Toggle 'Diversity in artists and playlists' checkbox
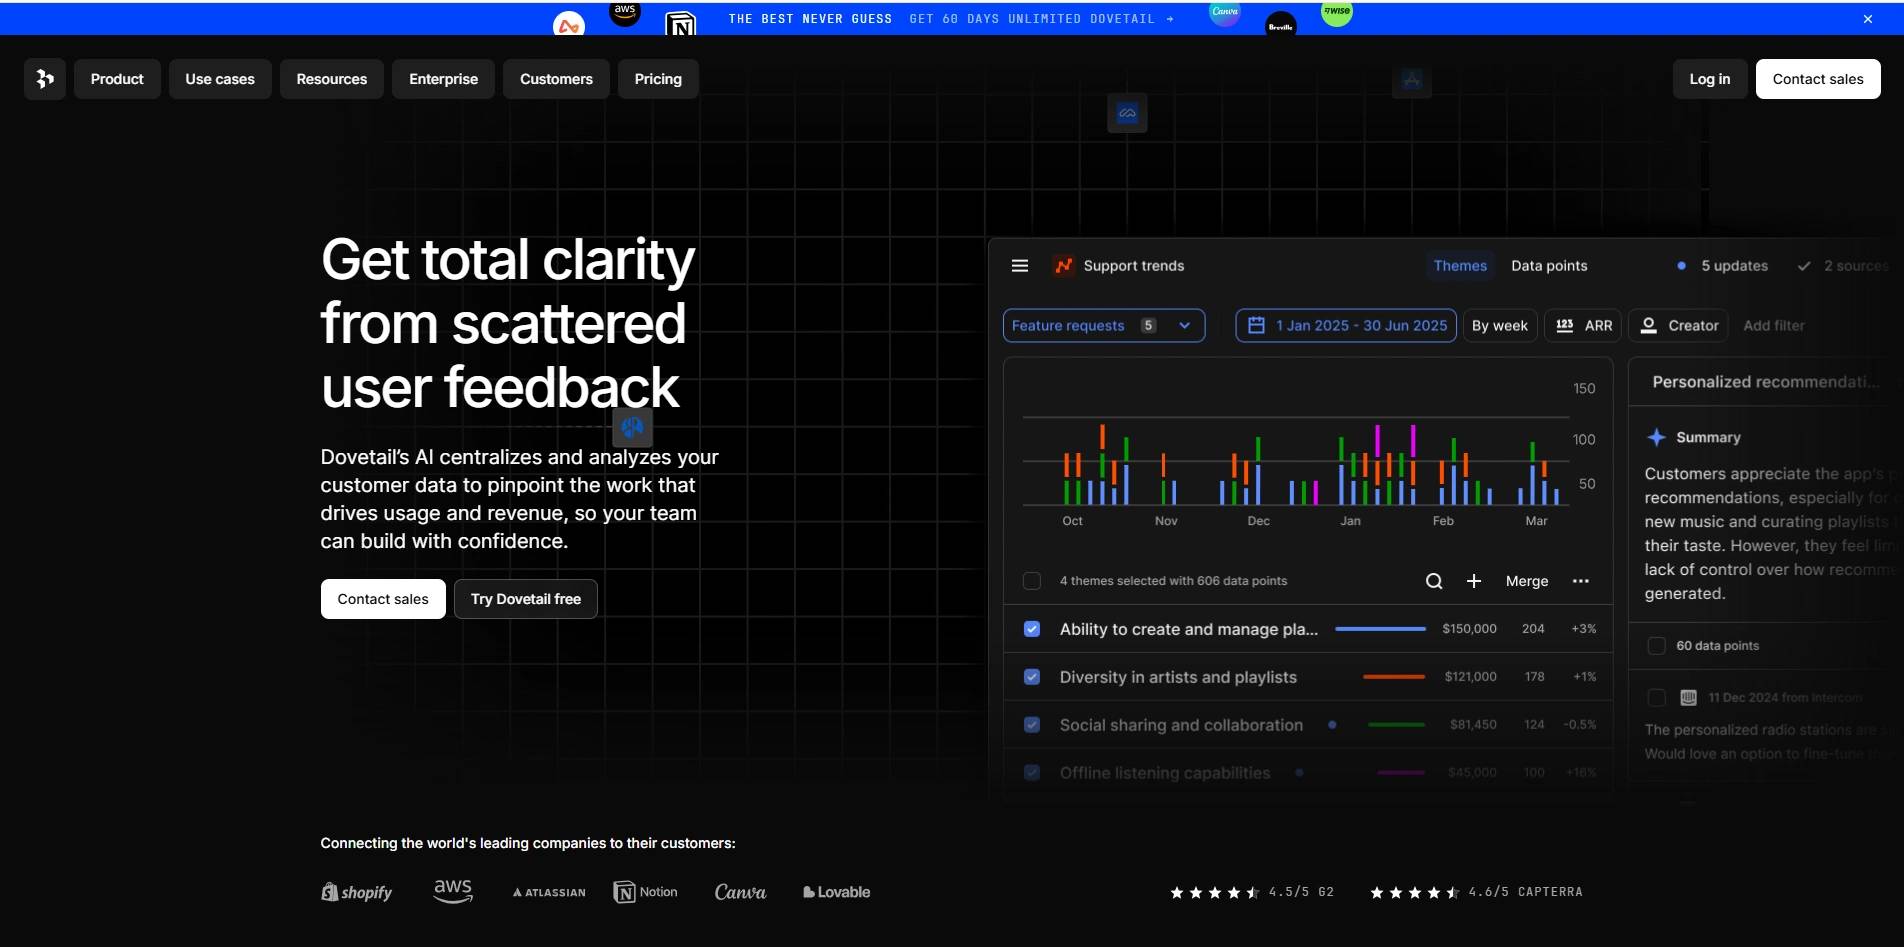 pos(1032,677)
